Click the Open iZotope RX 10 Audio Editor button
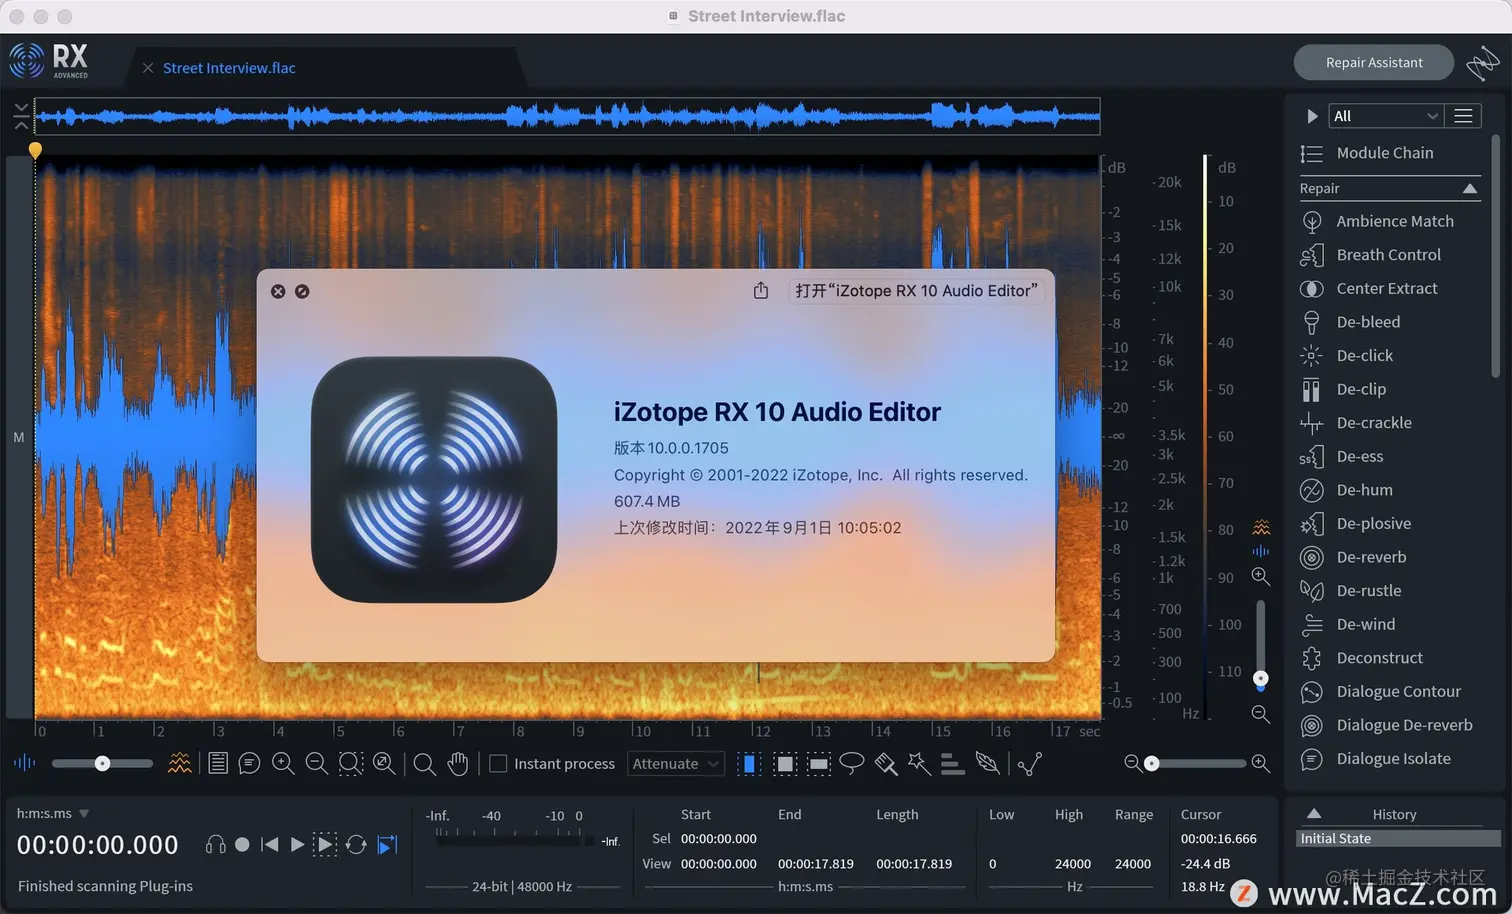The width and height of the screenshot is (1512, 914). [x=916, y=290]
